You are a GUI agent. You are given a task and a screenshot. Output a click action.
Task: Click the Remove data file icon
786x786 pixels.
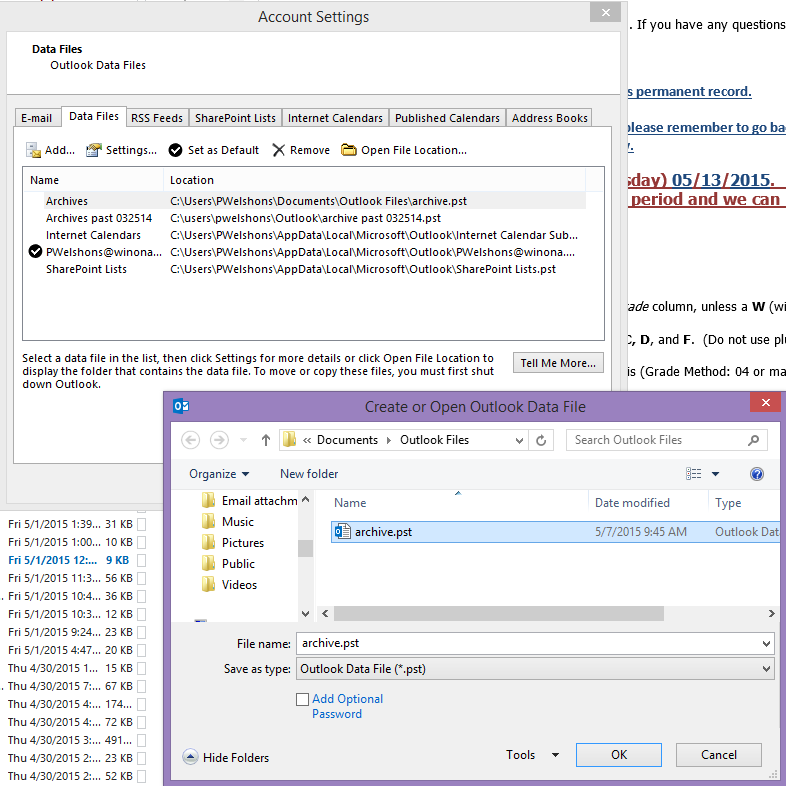[279, 150]
